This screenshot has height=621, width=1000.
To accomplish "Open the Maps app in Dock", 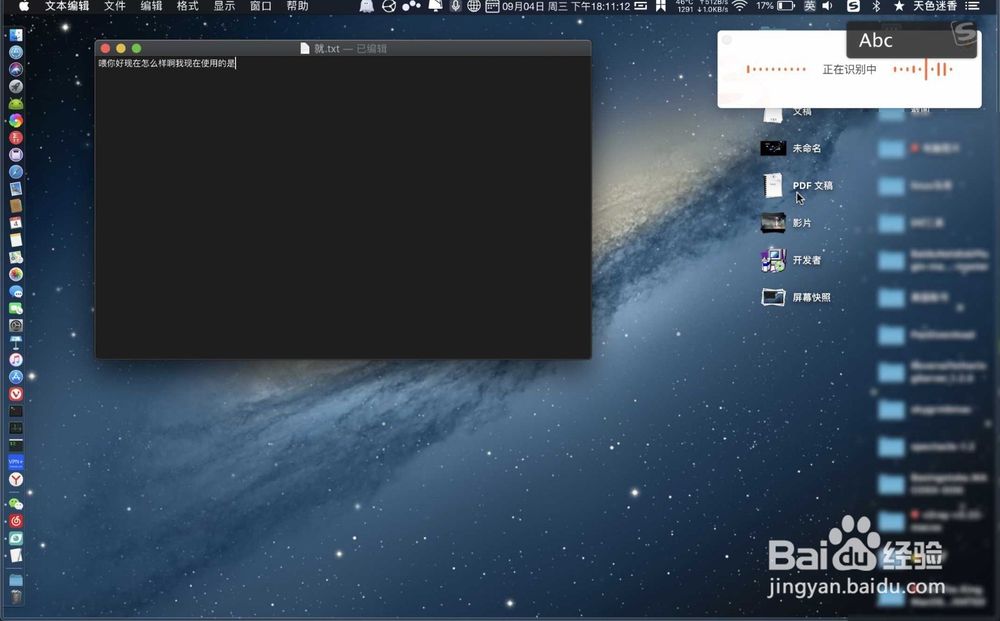I will pos(16,257).
